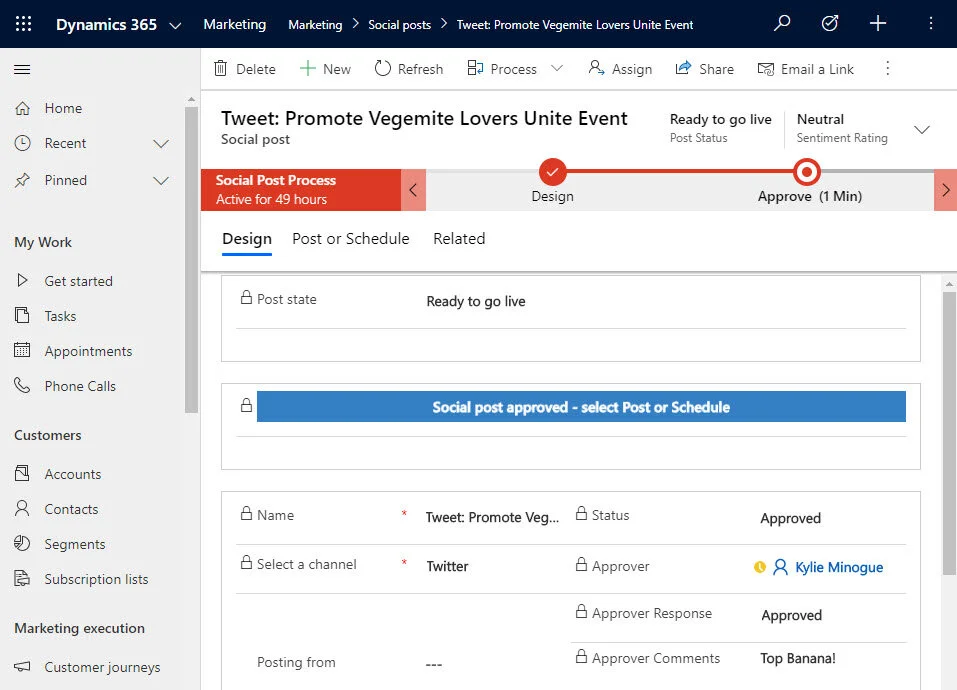Open the command bar overflow ellipsis
Viewport: 957px width, 690px height.
click(x=887, y=68)
